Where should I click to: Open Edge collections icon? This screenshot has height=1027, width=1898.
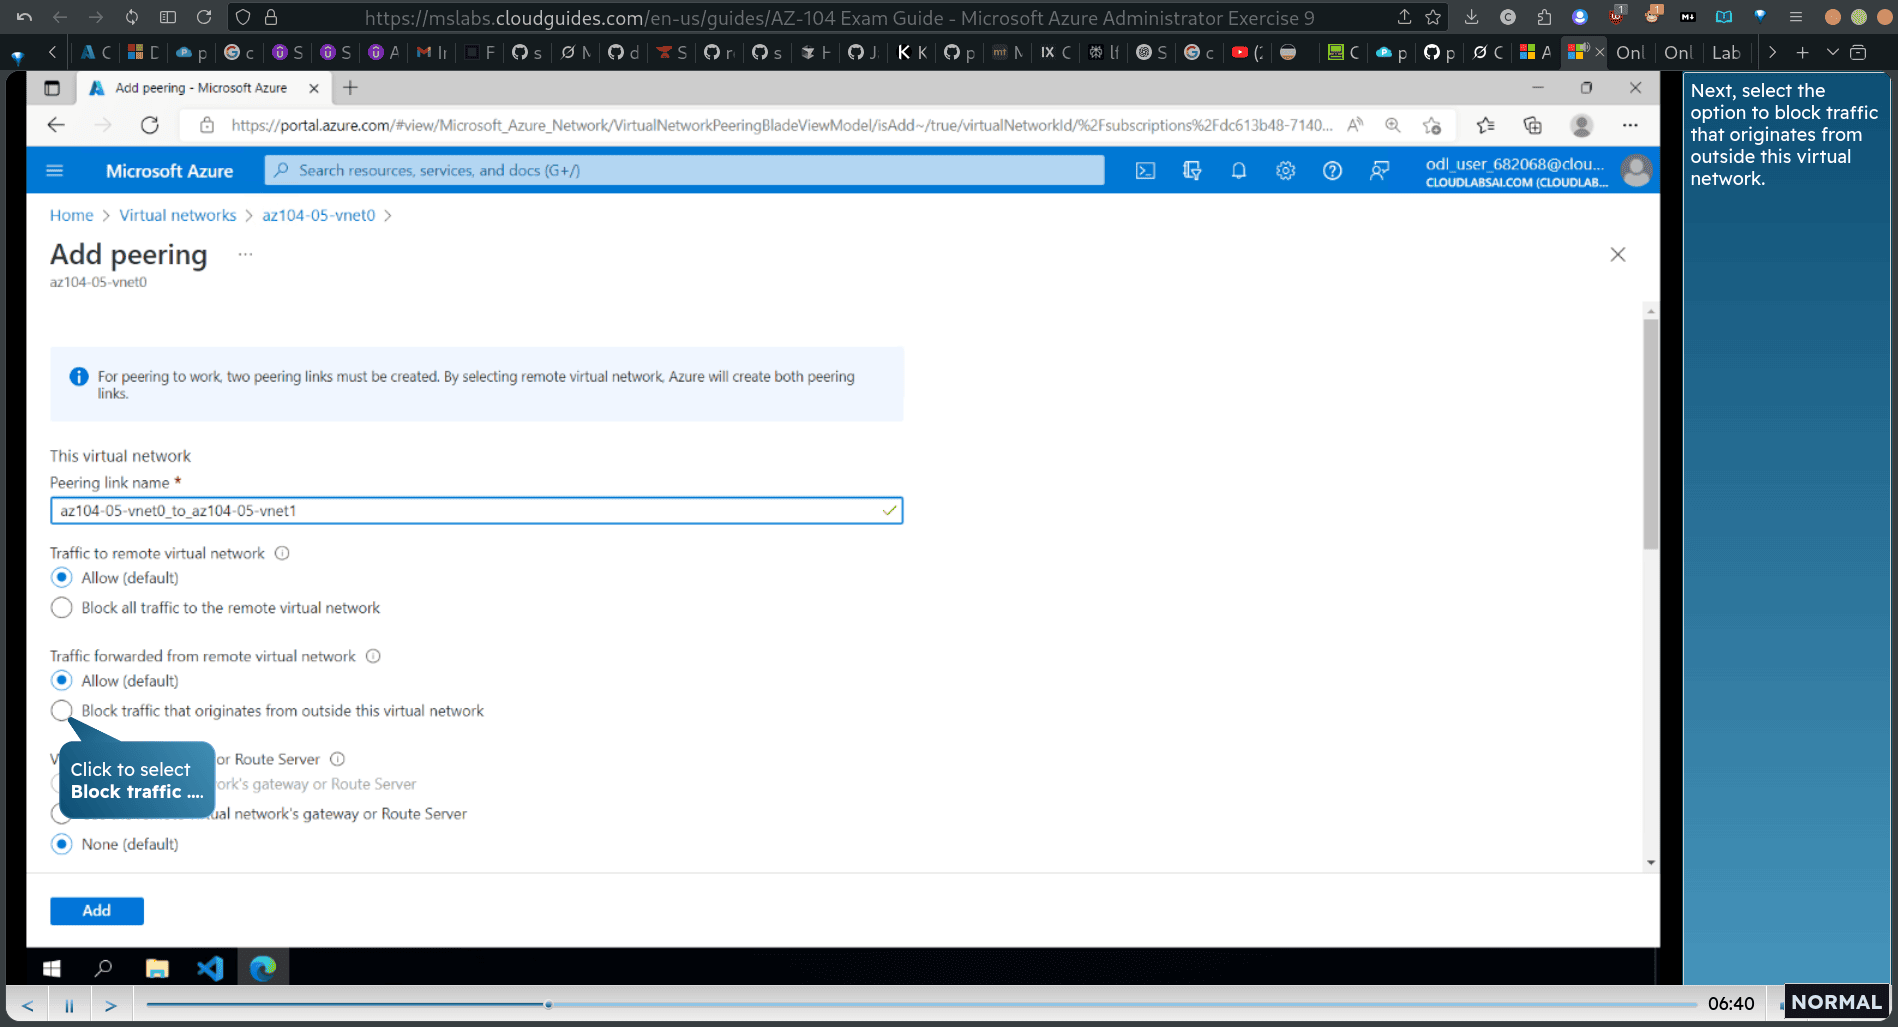pos(1532,125)
